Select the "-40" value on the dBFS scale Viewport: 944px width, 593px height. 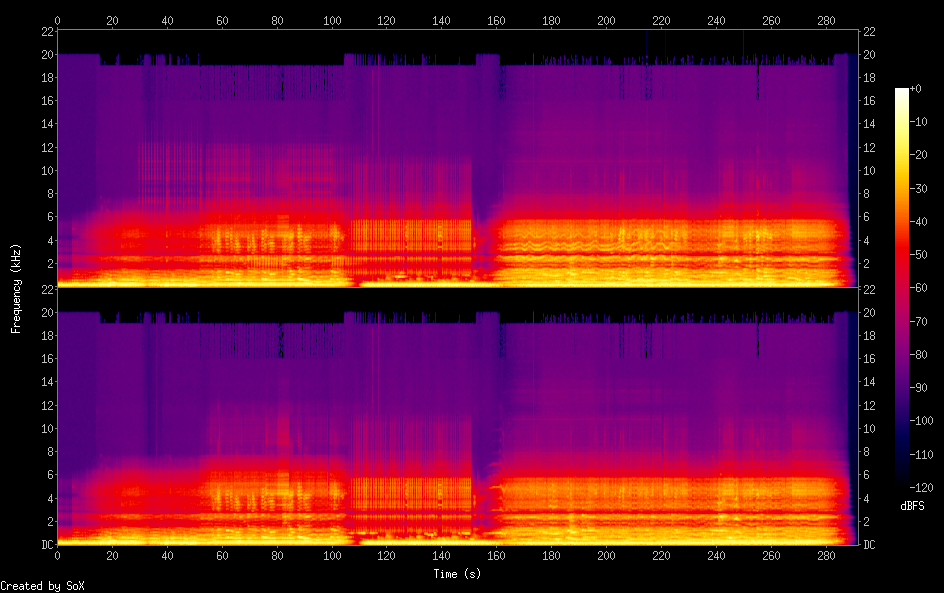[919, 222]
